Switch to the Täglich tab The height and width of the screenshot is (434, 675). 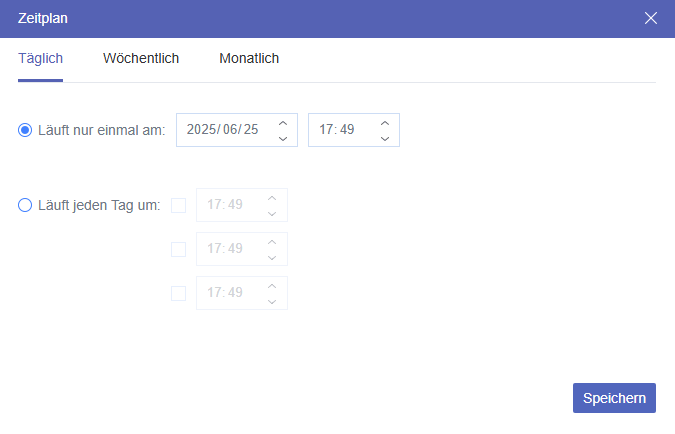coord(40,58)
